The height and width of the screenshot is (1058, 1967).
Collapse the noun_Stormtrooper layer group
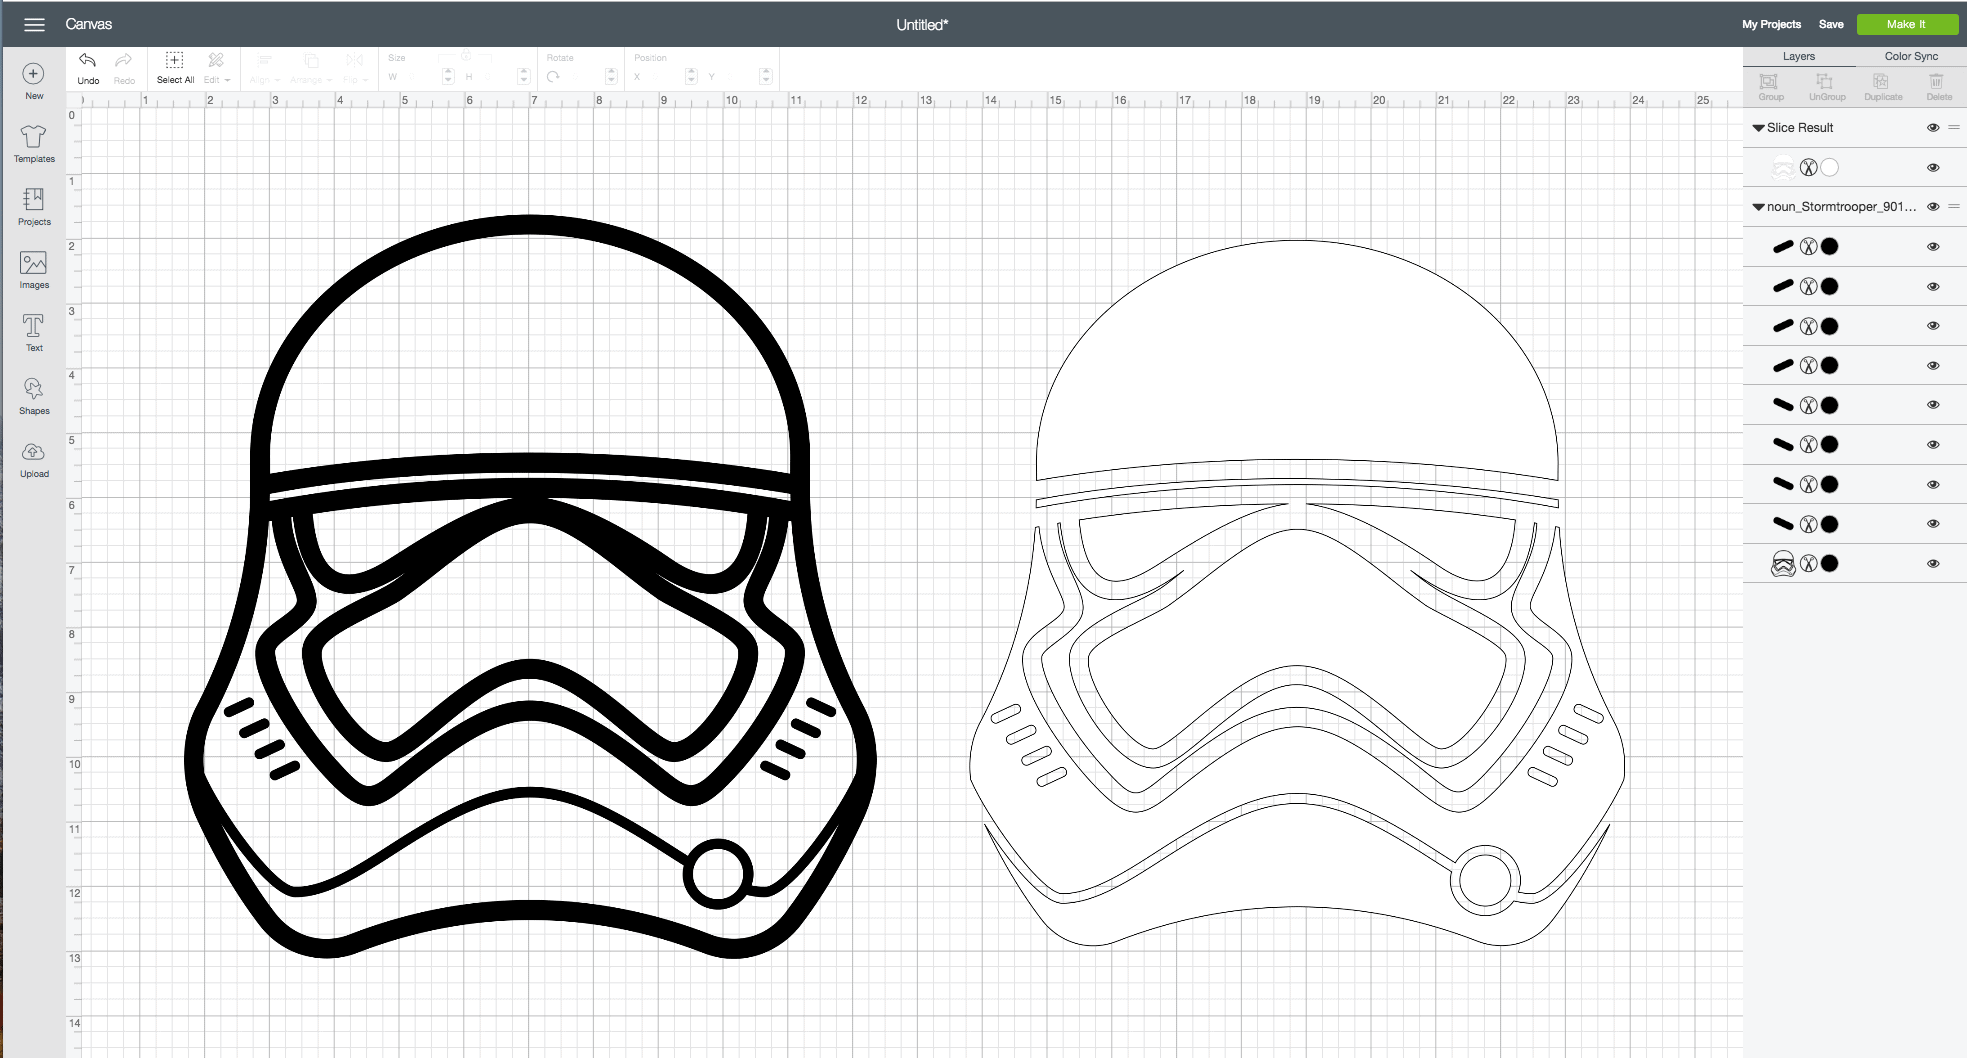point(1758,207)
